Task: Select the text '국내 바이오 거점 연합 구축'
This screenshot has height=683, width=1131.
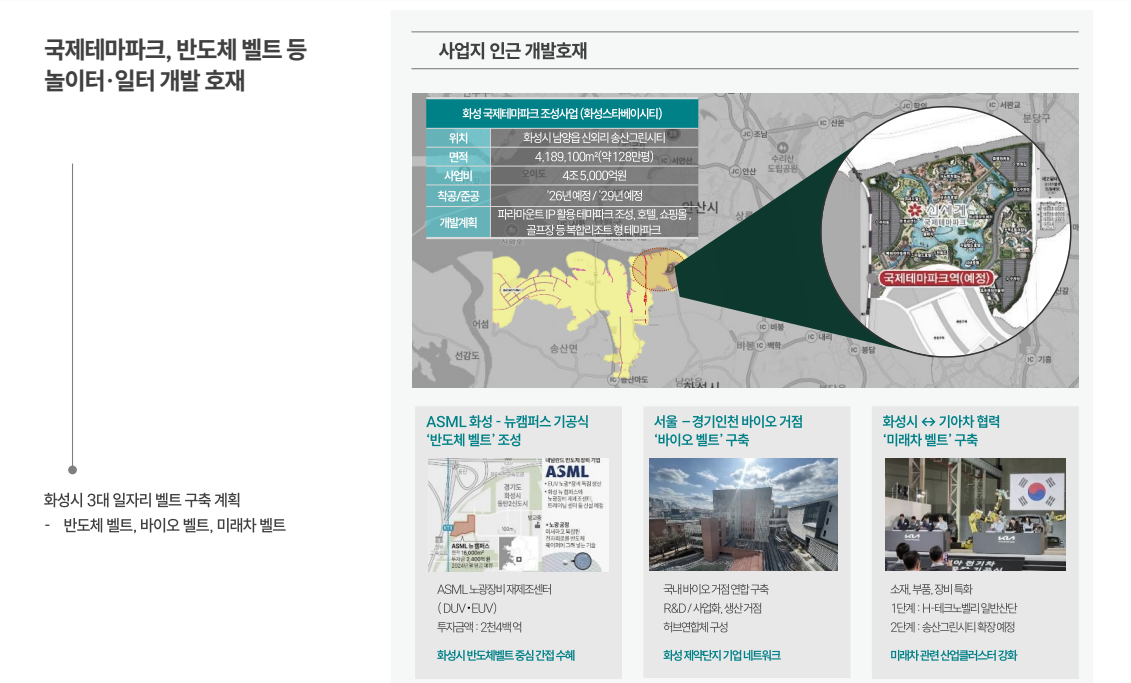Action: [716, 589]
